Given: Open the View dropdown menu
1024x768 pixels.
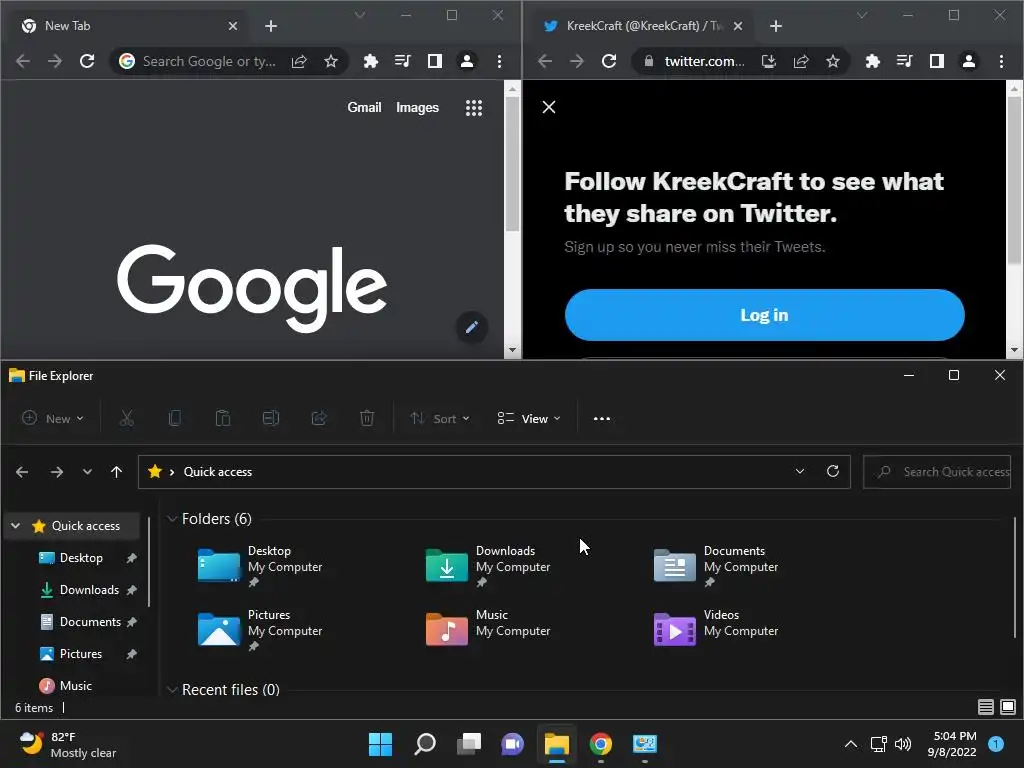Looking at the screenshot, I should pos(528,419).
